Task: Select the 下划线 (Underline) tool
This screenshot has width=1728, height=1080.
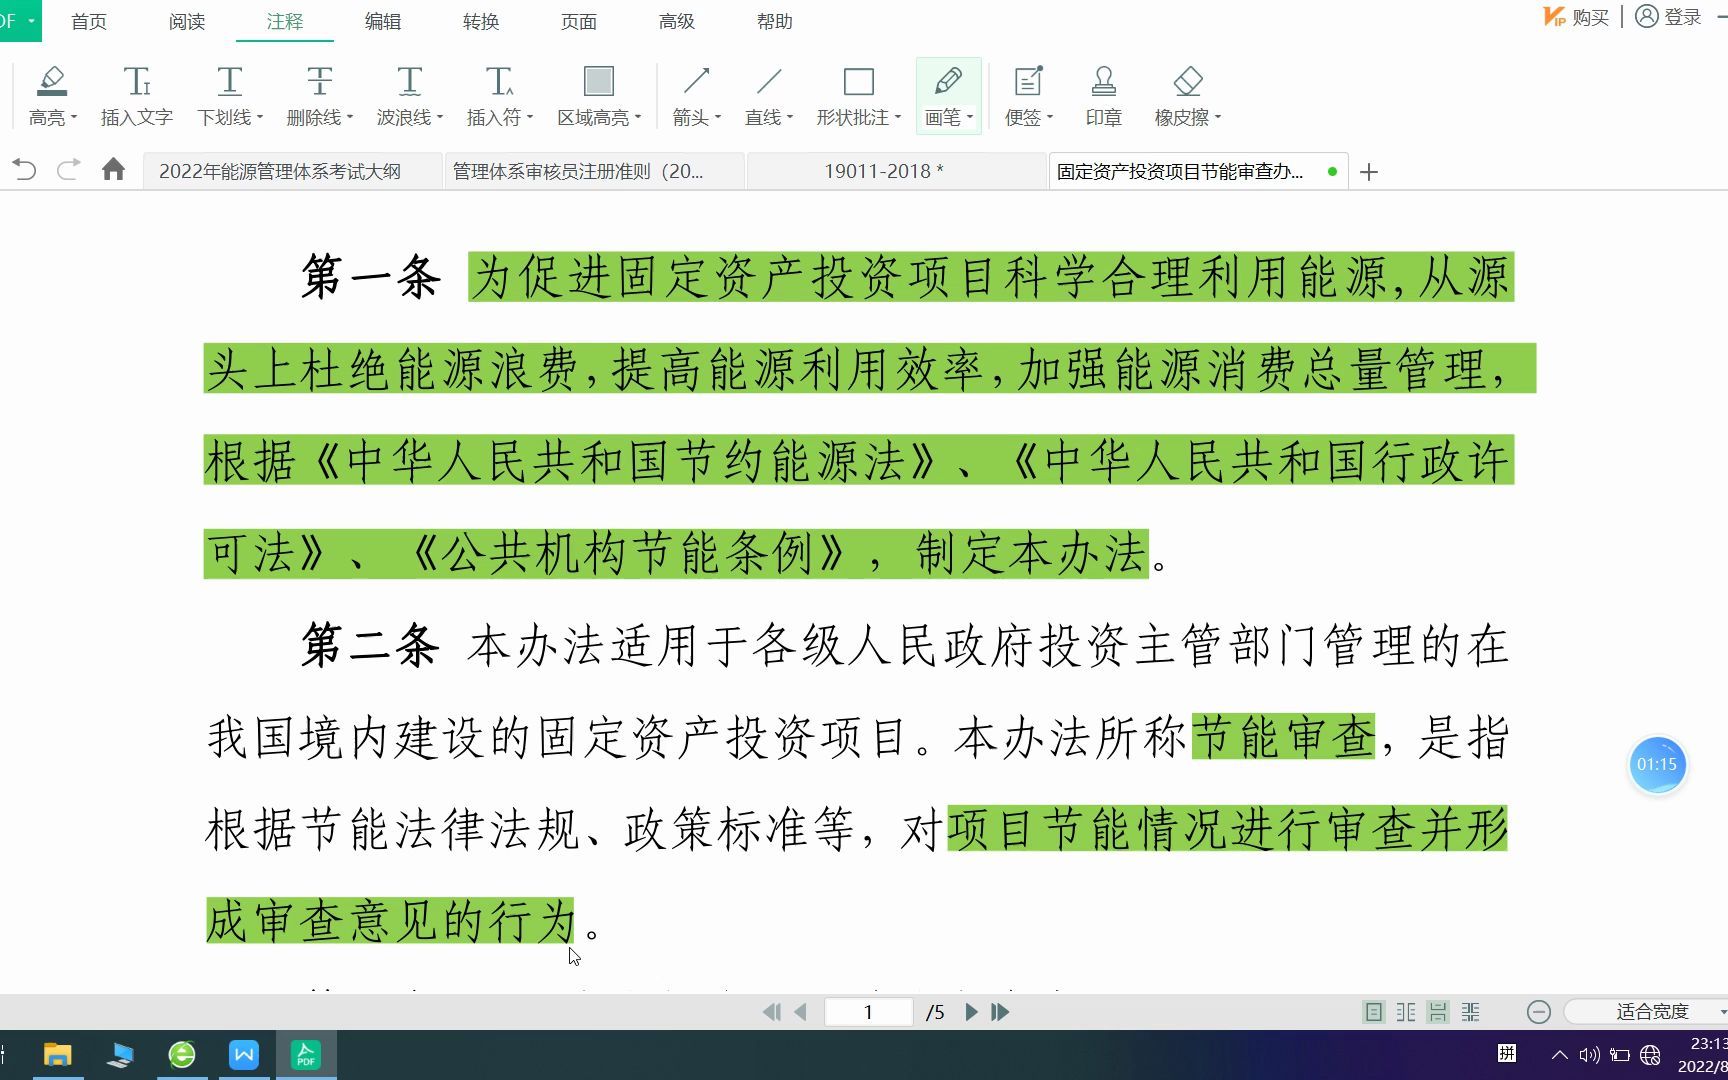Action: coord(224,95)
